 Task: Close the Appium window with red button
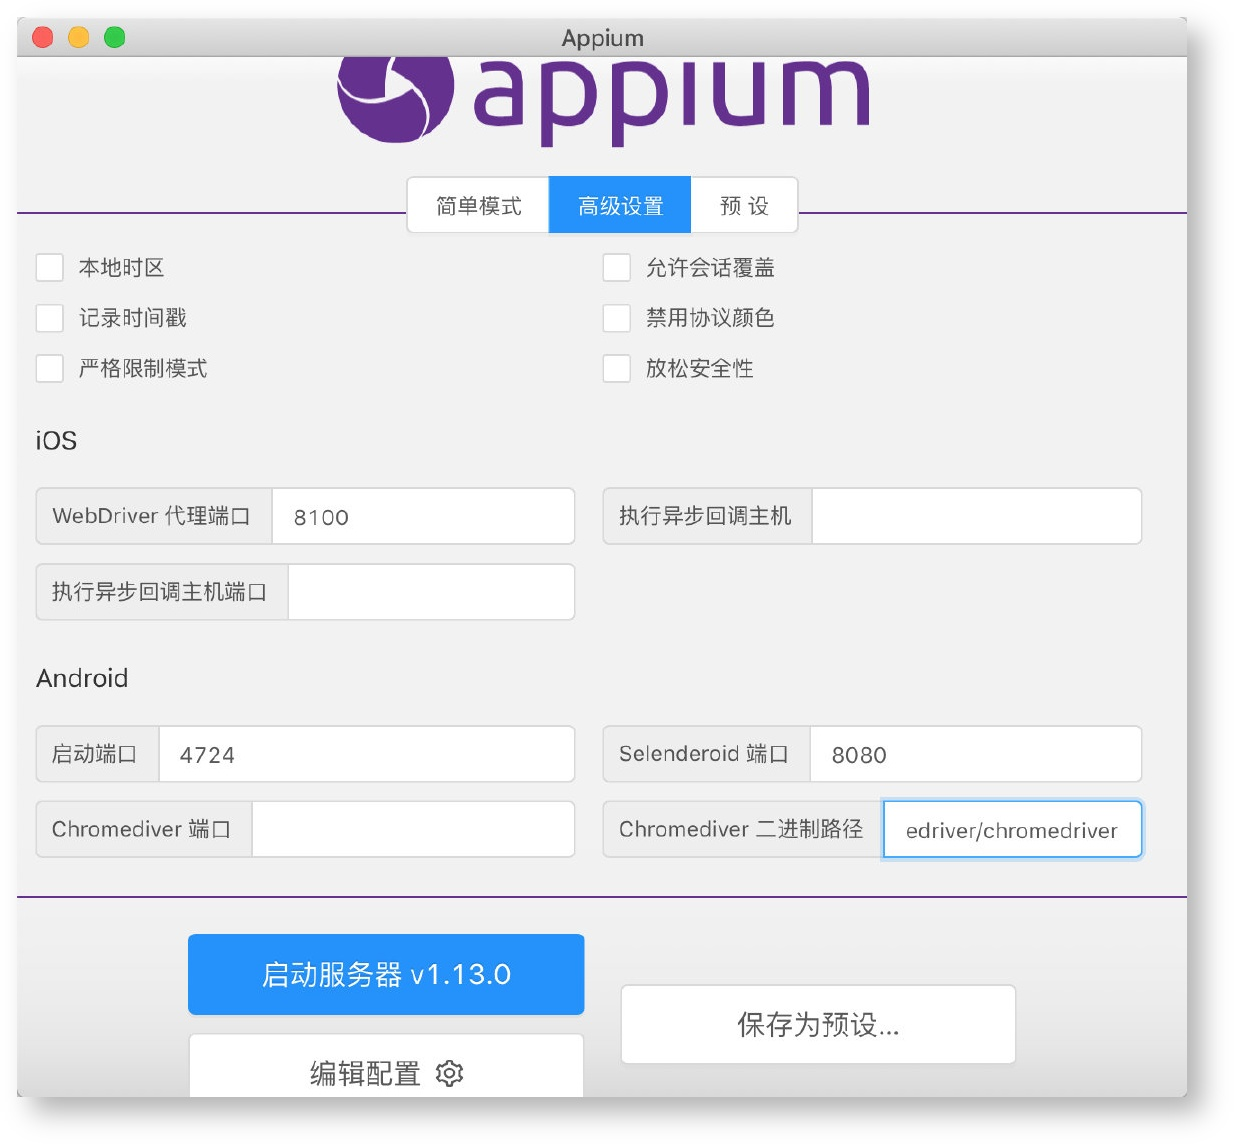tap(43, 37)
